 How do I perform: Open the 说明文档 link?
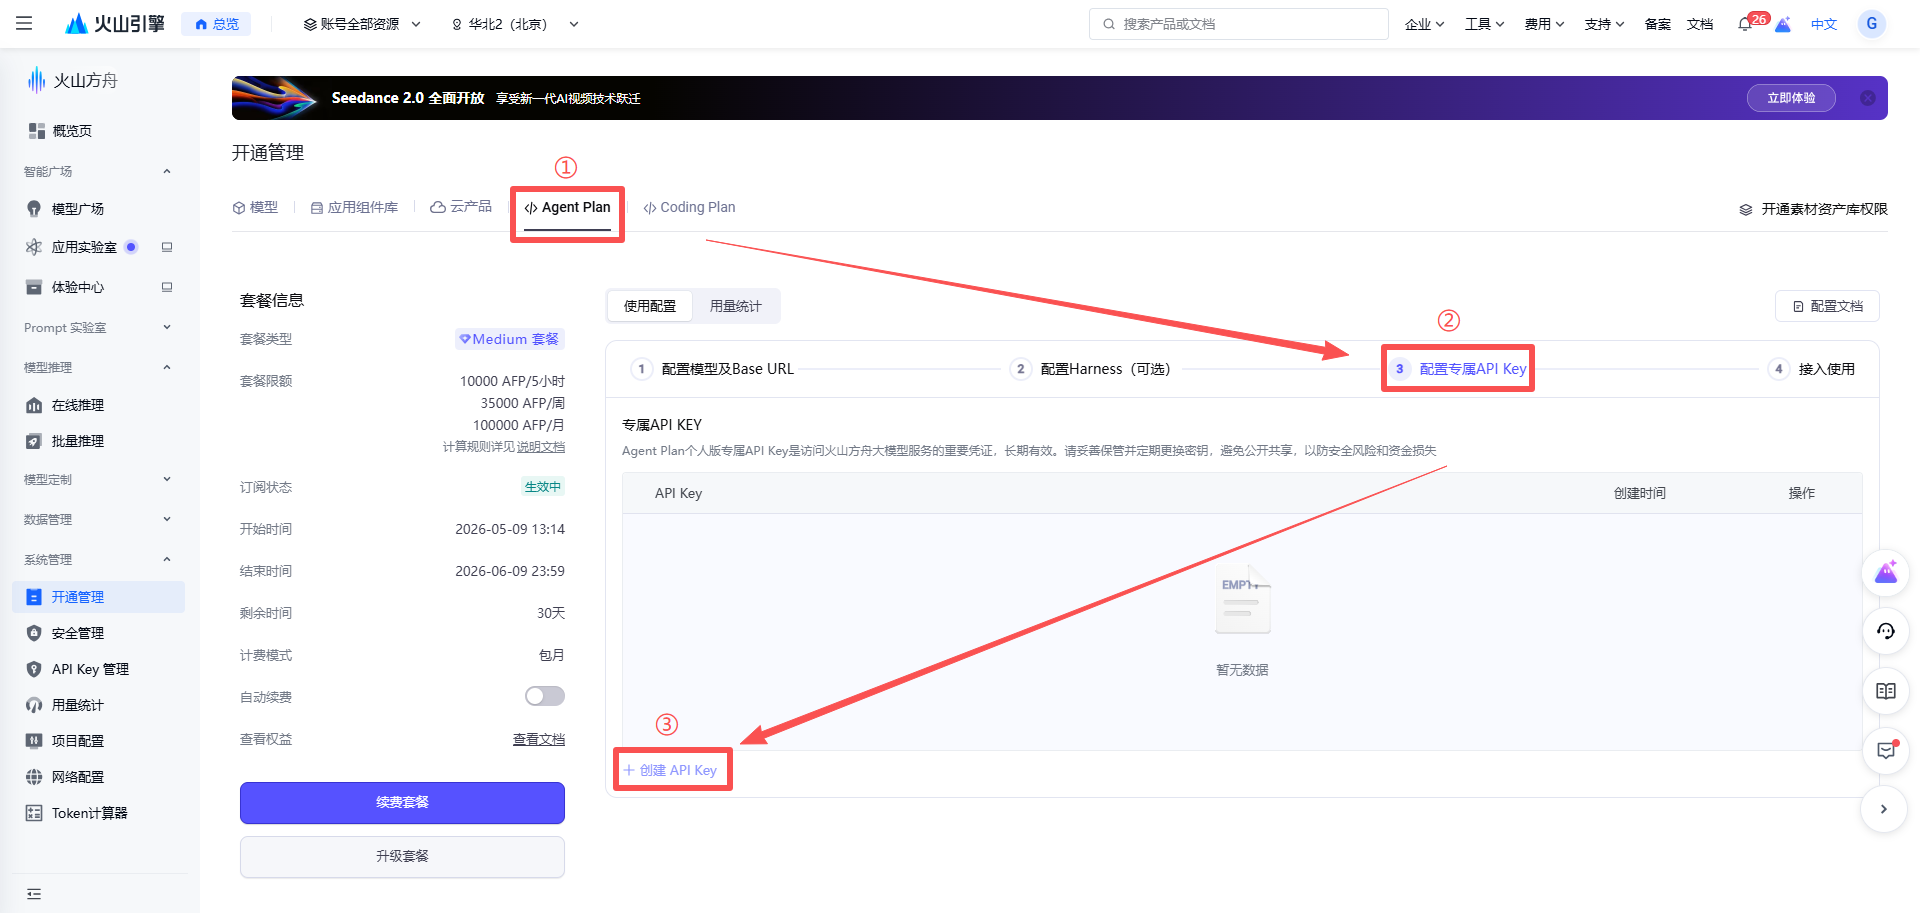(x=541, y=447)
